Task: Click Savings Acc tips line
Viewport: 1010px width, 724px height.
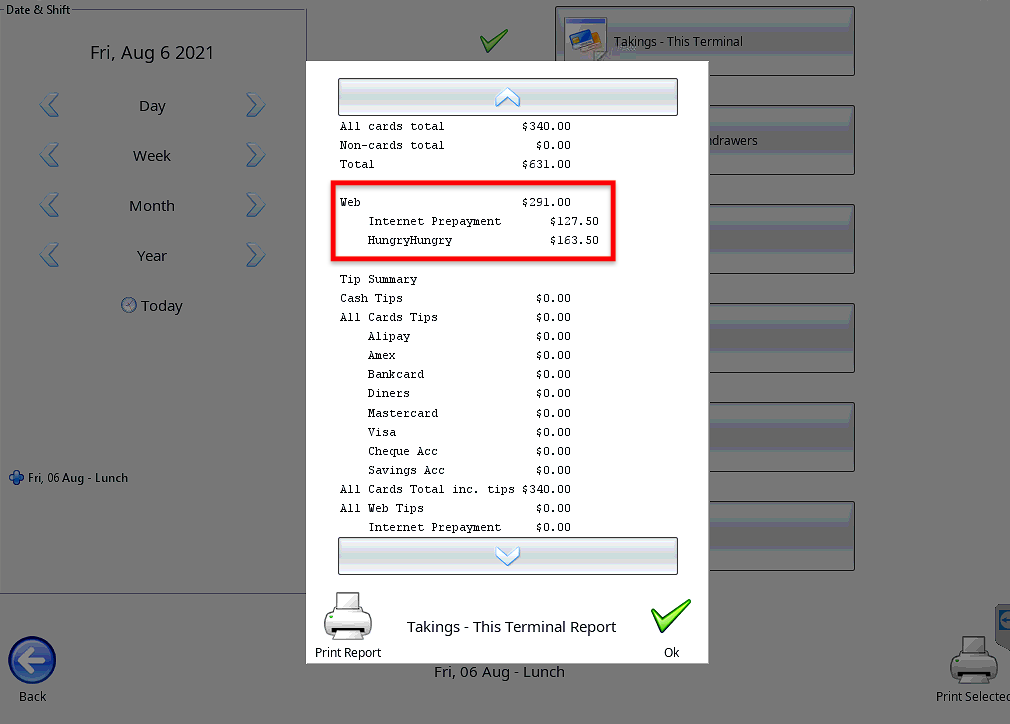Action: coord(470,470)
